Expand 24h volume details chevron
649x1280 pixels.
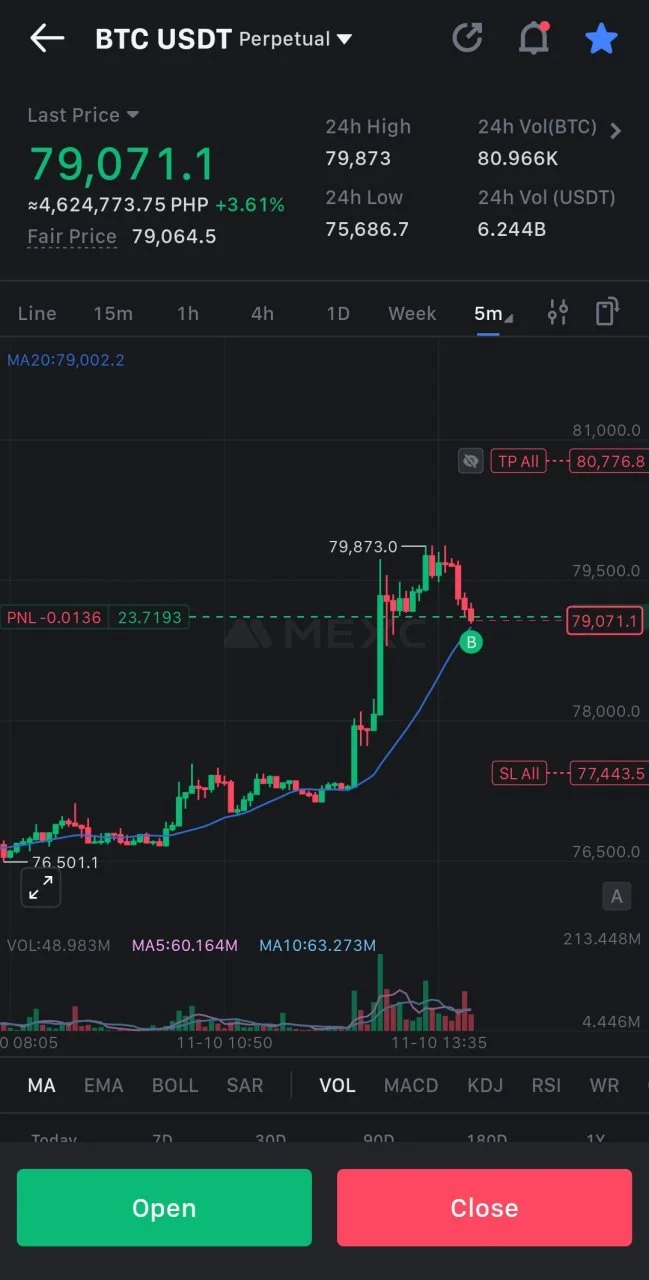point(615,131)
